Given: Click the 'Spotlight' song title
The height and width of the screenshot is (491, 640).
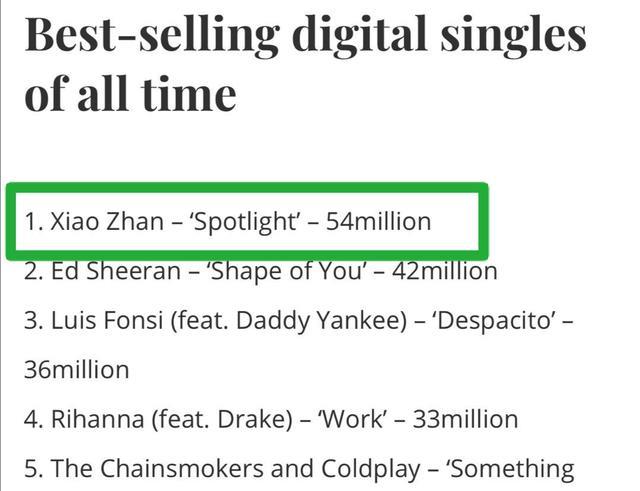Looking at the screenshot, I should pyautogui.click(x=245, y=222).
